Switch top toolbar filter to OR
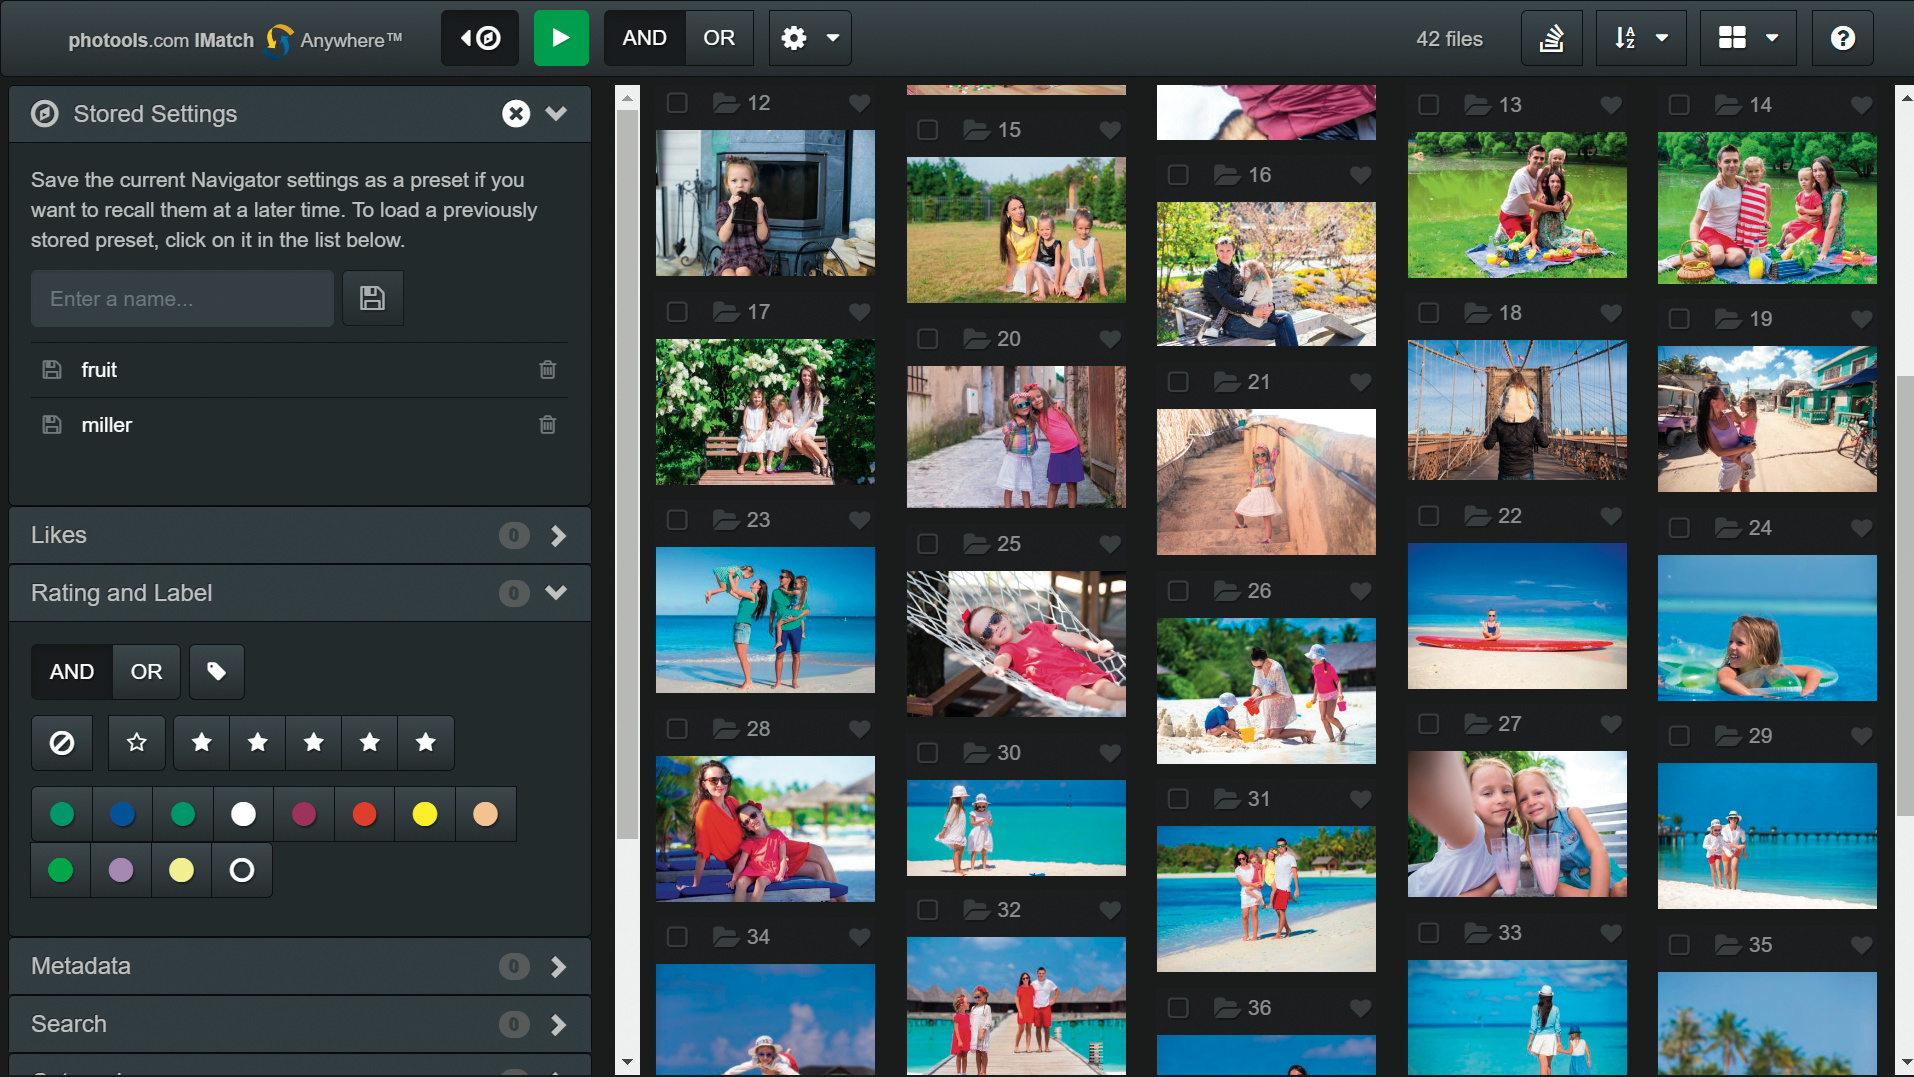This screenshot has height=1077, width=1914. [718, 38]
